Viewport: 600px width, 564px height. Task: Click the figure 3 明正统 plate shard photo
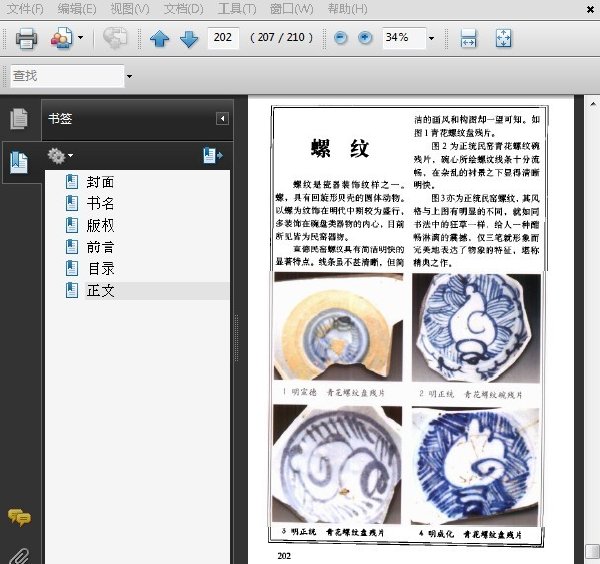337,465
